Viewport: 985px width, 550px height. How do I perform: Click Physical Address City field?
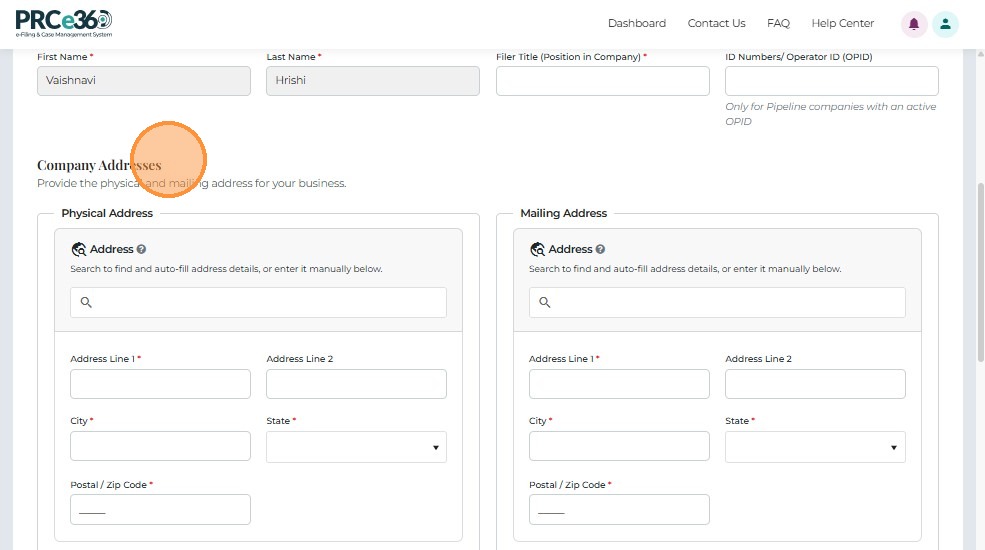(160, 446)
